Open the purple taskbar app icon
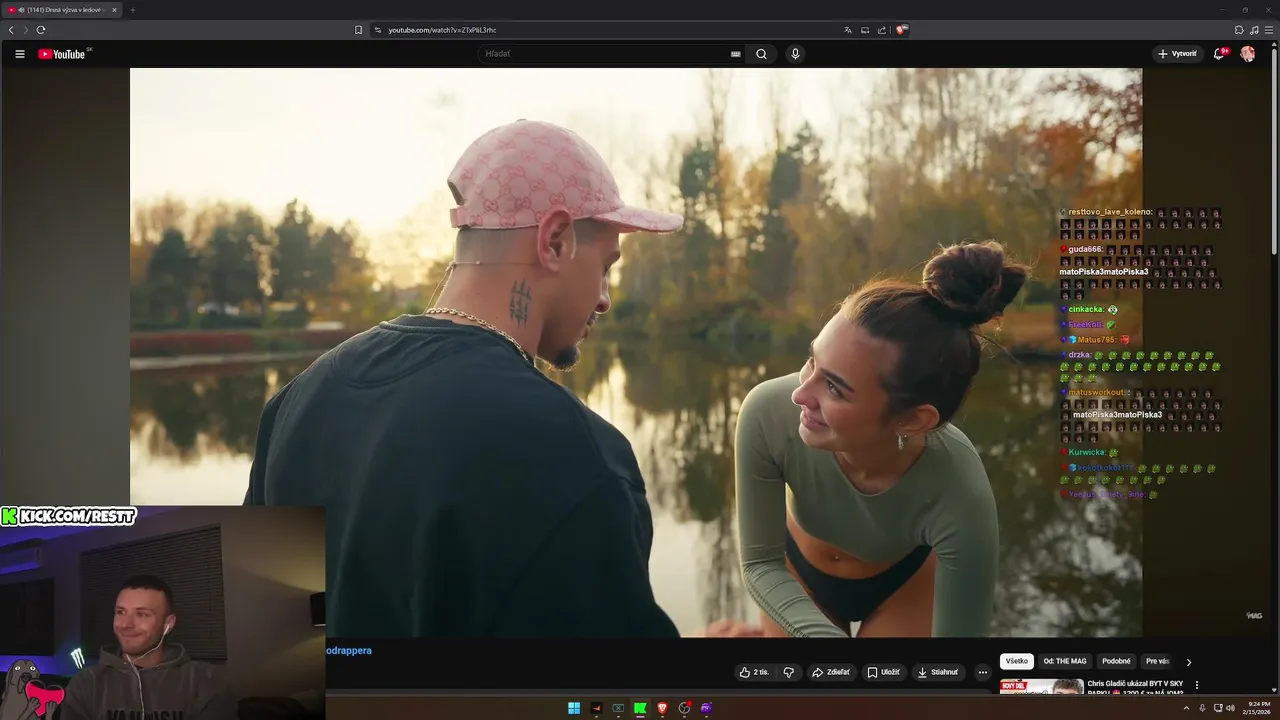 click(x=706, y=708)
